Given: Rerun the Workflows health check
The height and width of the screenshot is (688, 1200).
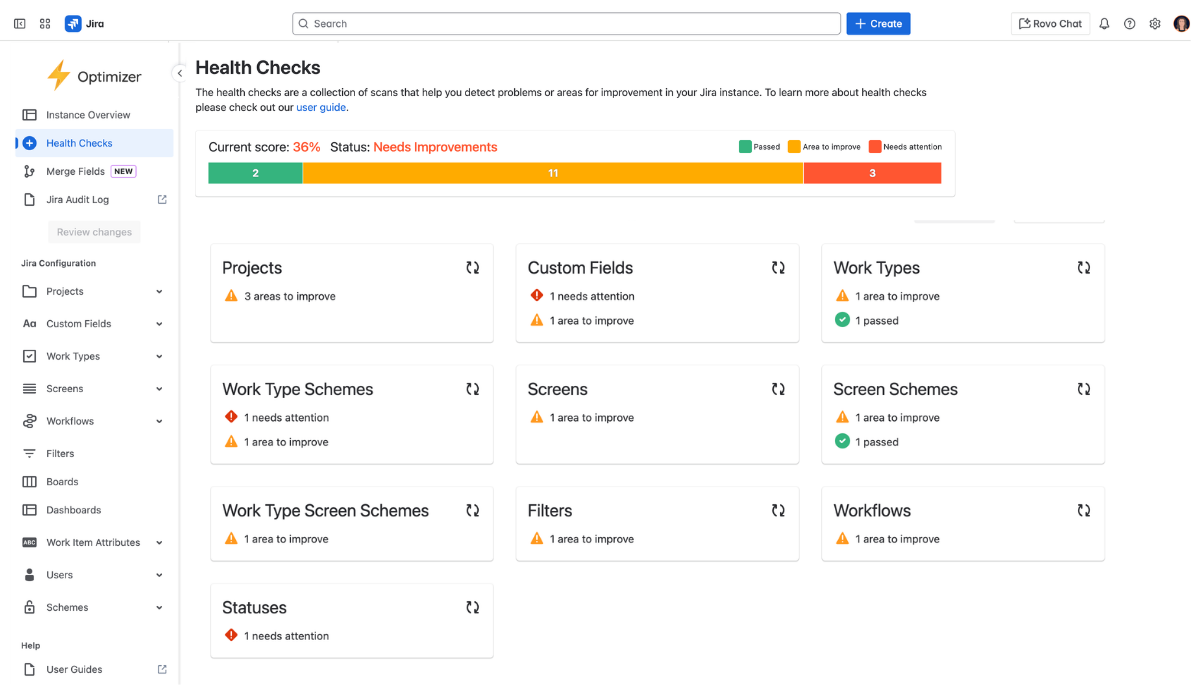Looking at the screenshot, I should [x=1083, y=510].
